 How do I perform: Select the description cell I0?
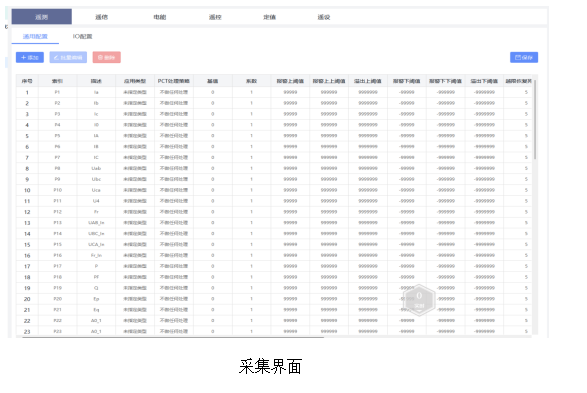pyautogui.click(x=96, y=125)
